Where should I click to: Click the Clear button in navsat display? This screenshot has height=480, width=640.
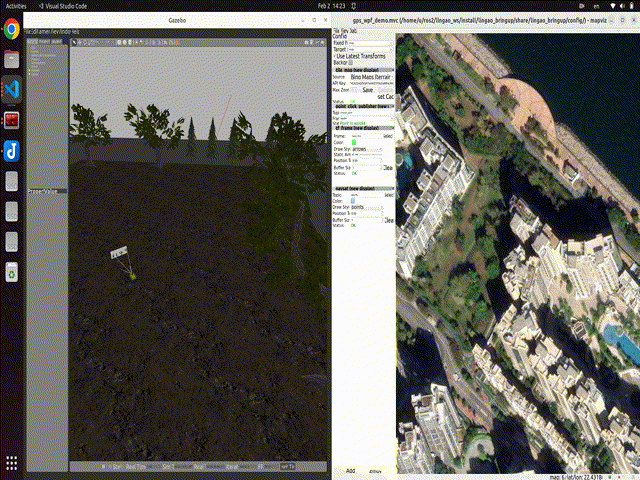click(x=389, y=220)
